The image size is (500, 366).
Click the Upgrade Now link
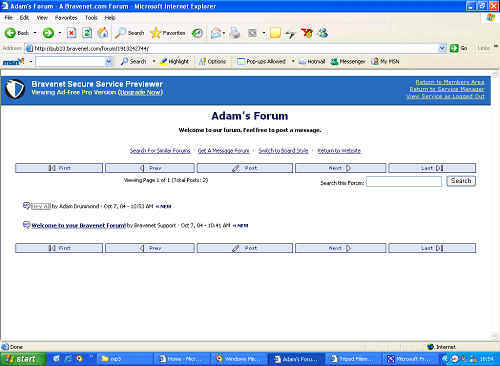[x=140, y=92]
